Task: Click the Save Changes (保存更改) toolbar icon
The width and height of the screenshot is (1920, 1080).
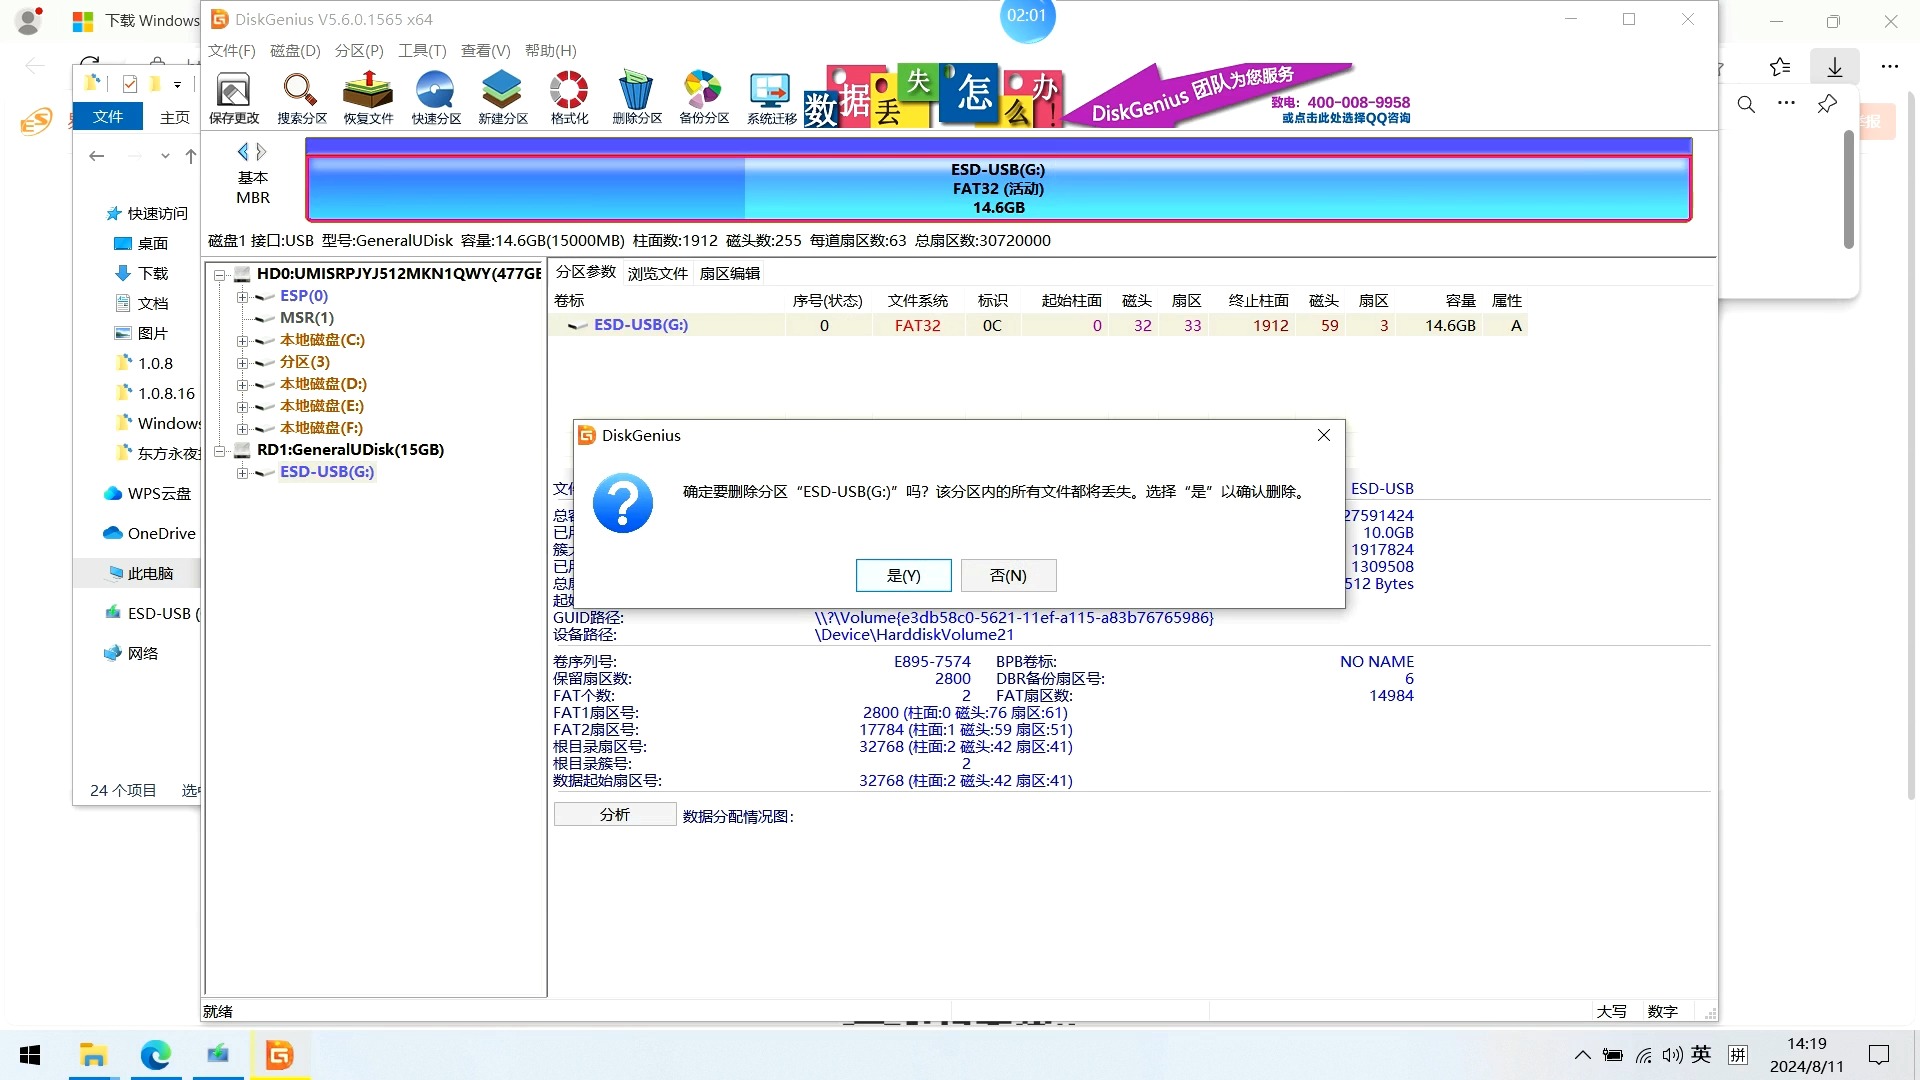Action: (x=233, y=97)
